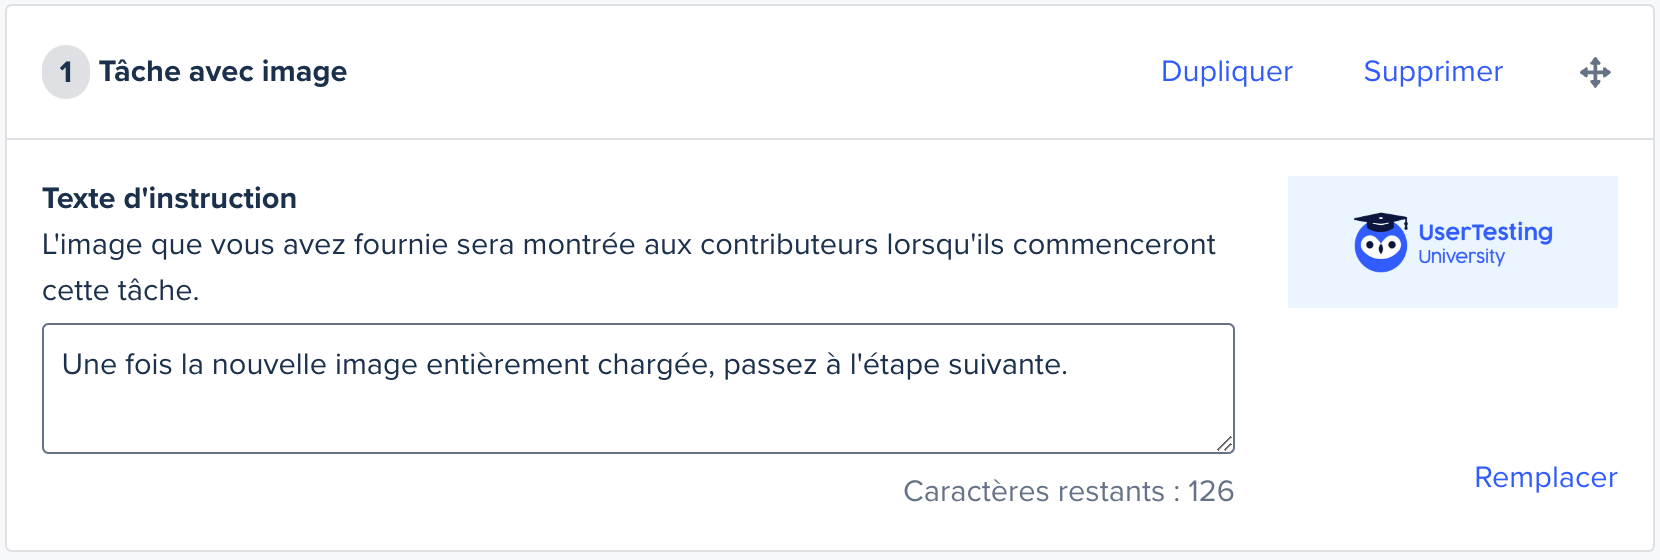Screen dimensions: 1660x560
Task: Click the "University" text in the thumbnail
Action: click(1461, 257)
